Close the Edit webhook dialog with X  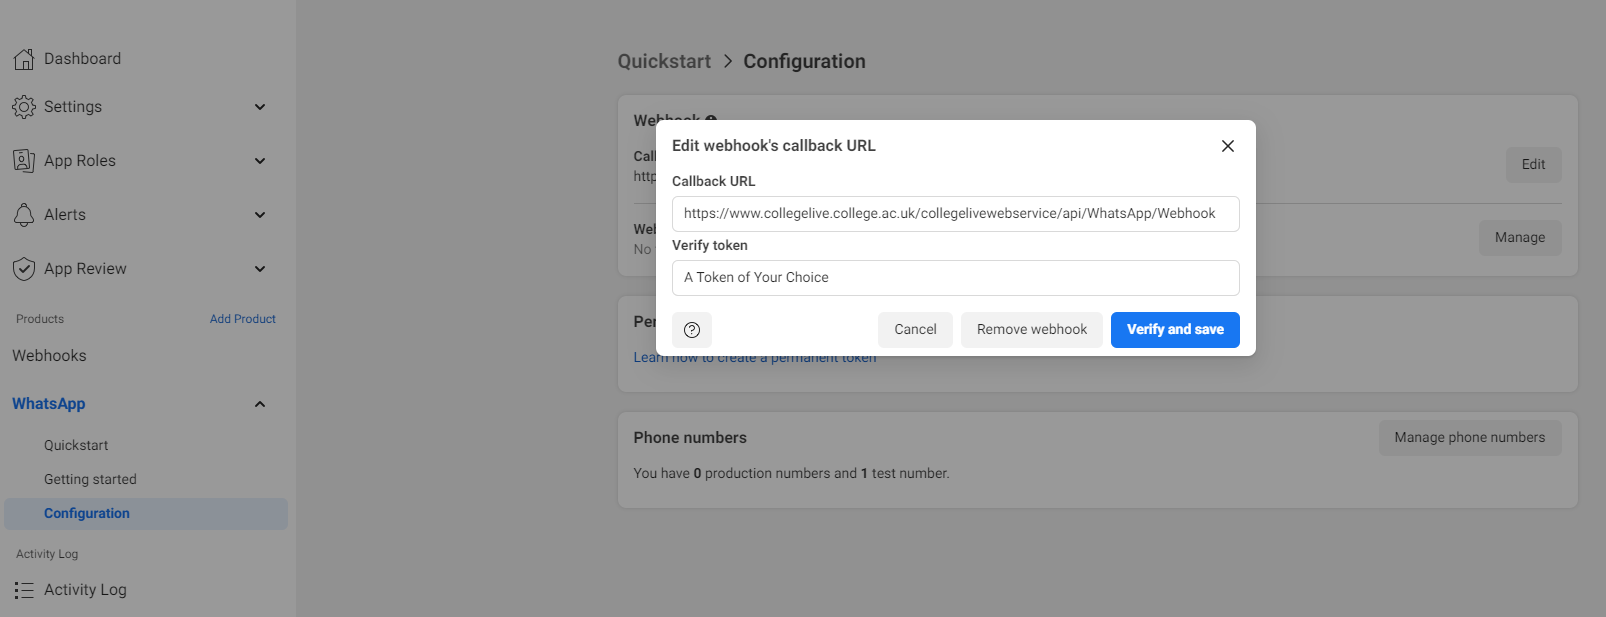point(1228,146)
